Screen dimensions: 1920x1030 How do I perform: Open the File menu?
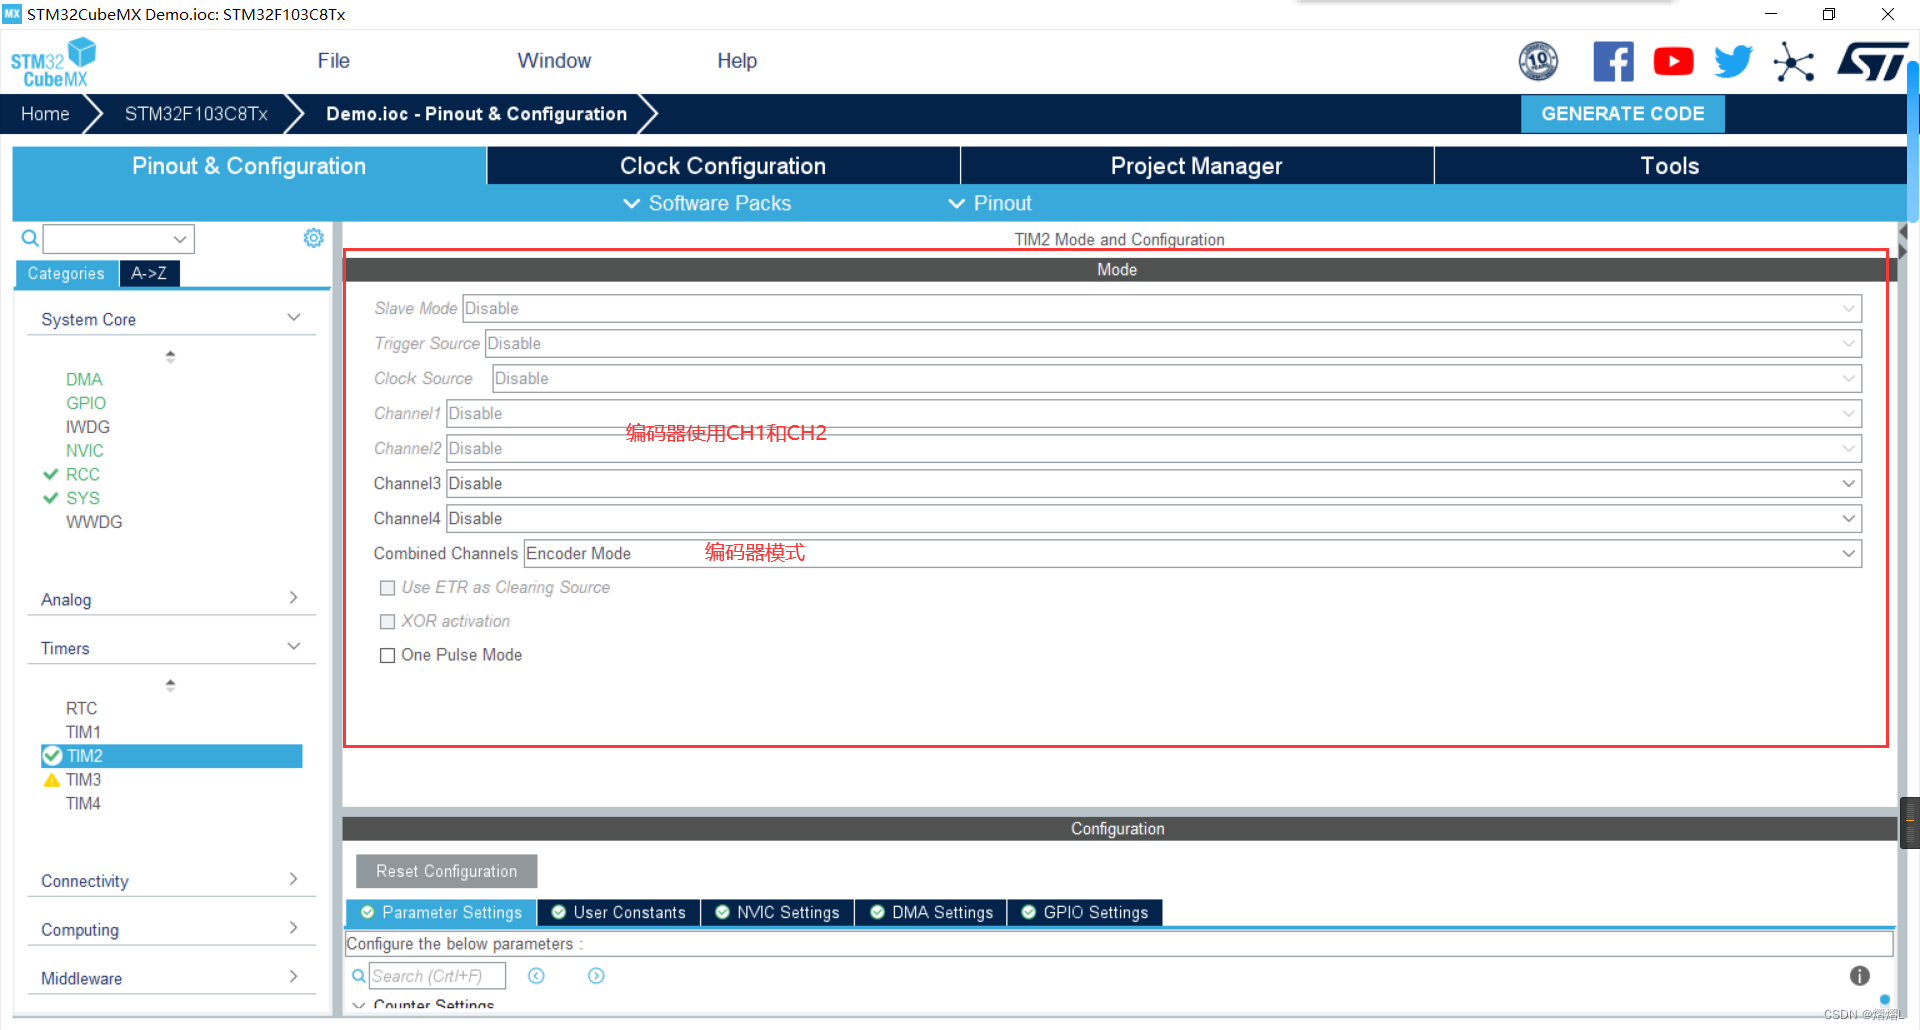[x=333, y=61]
